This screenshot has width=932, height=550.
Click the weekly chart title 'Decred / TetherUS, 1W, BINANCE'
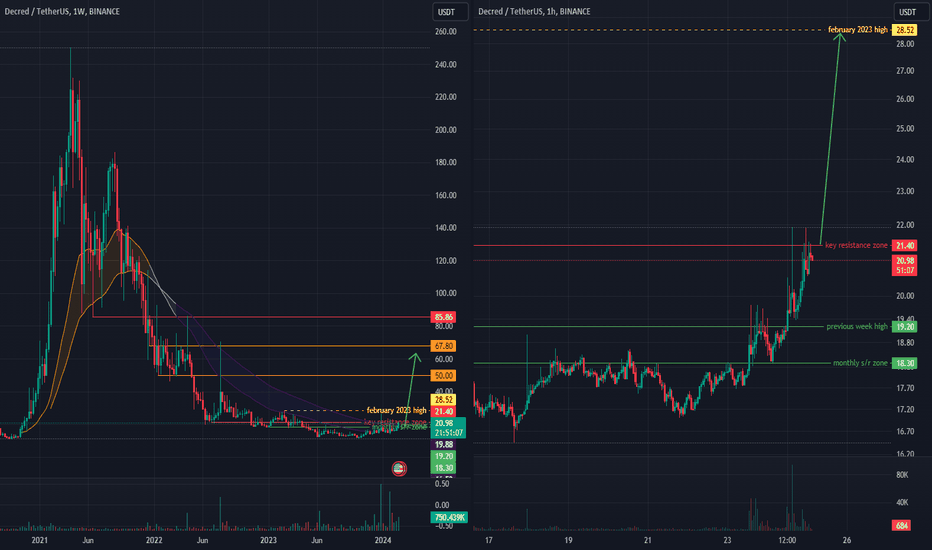(62, 11)
